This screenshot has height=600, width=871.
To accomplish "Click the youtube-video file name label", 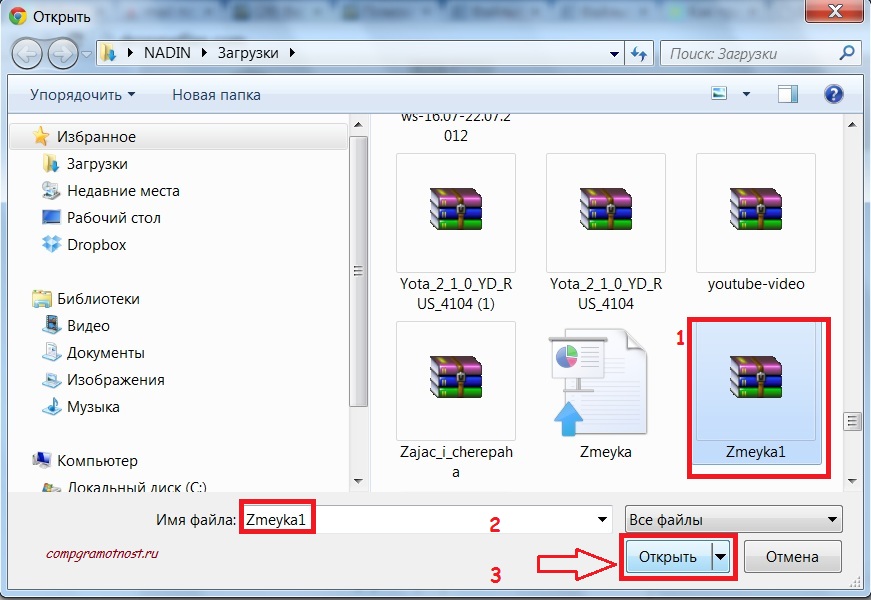I will tap(755, 284).
